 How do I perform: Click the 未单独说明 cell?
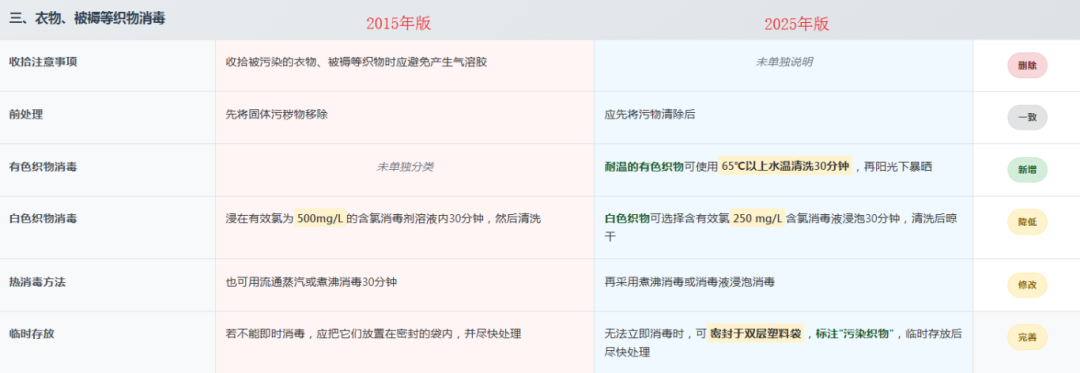point(784,62)
